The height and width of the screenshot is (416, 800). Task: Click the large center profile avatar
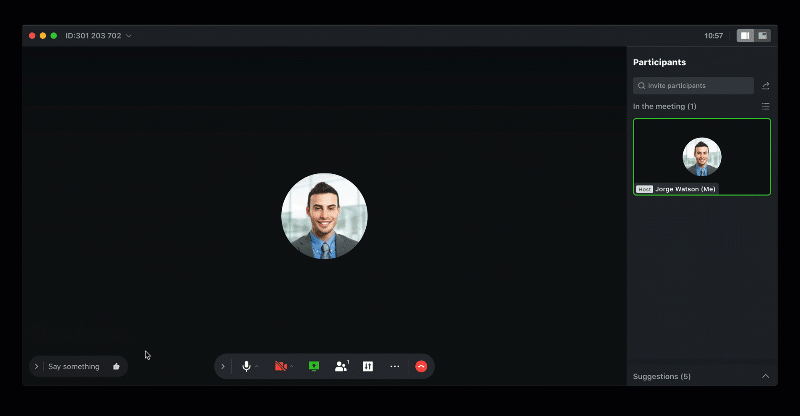point(324,216)
